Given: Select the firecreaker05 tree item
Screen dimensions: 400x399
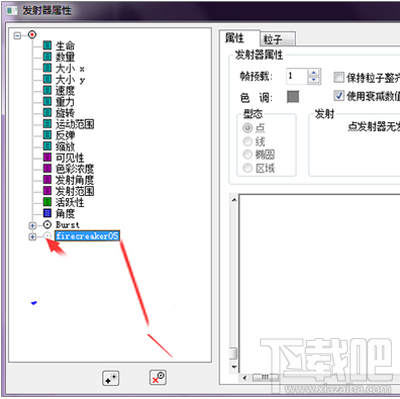Looking at the screenshot, I should click(x=87, y=236).
